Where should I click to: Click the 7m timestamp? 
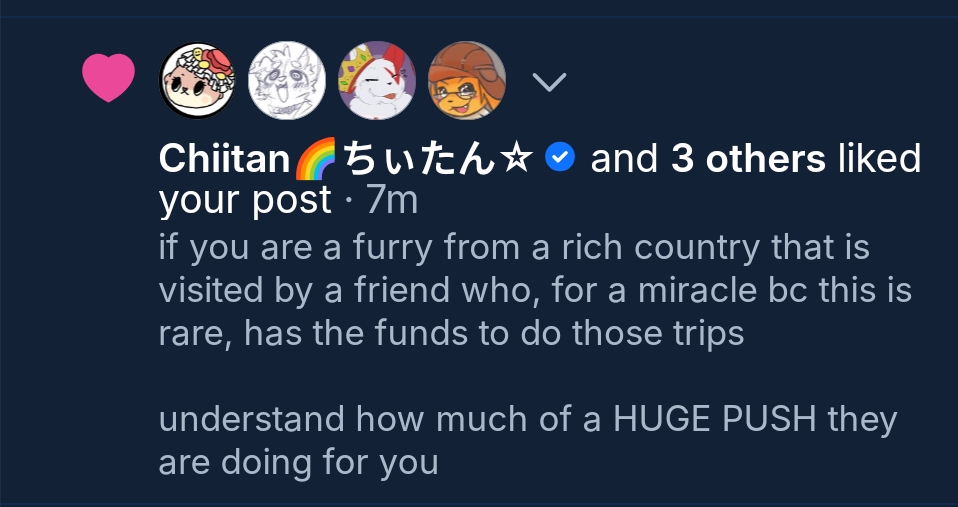tap(392, 200)
